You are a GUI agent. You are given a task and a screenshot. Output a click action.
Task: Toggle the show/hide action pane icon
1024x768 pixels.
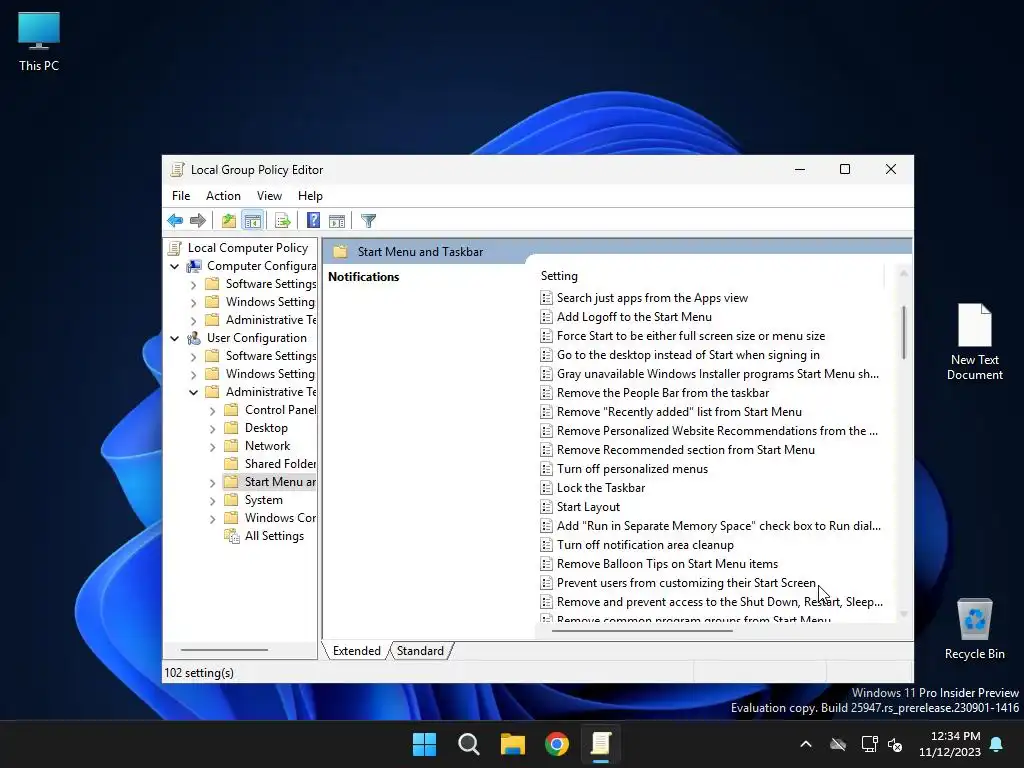[x=337, y=221]
